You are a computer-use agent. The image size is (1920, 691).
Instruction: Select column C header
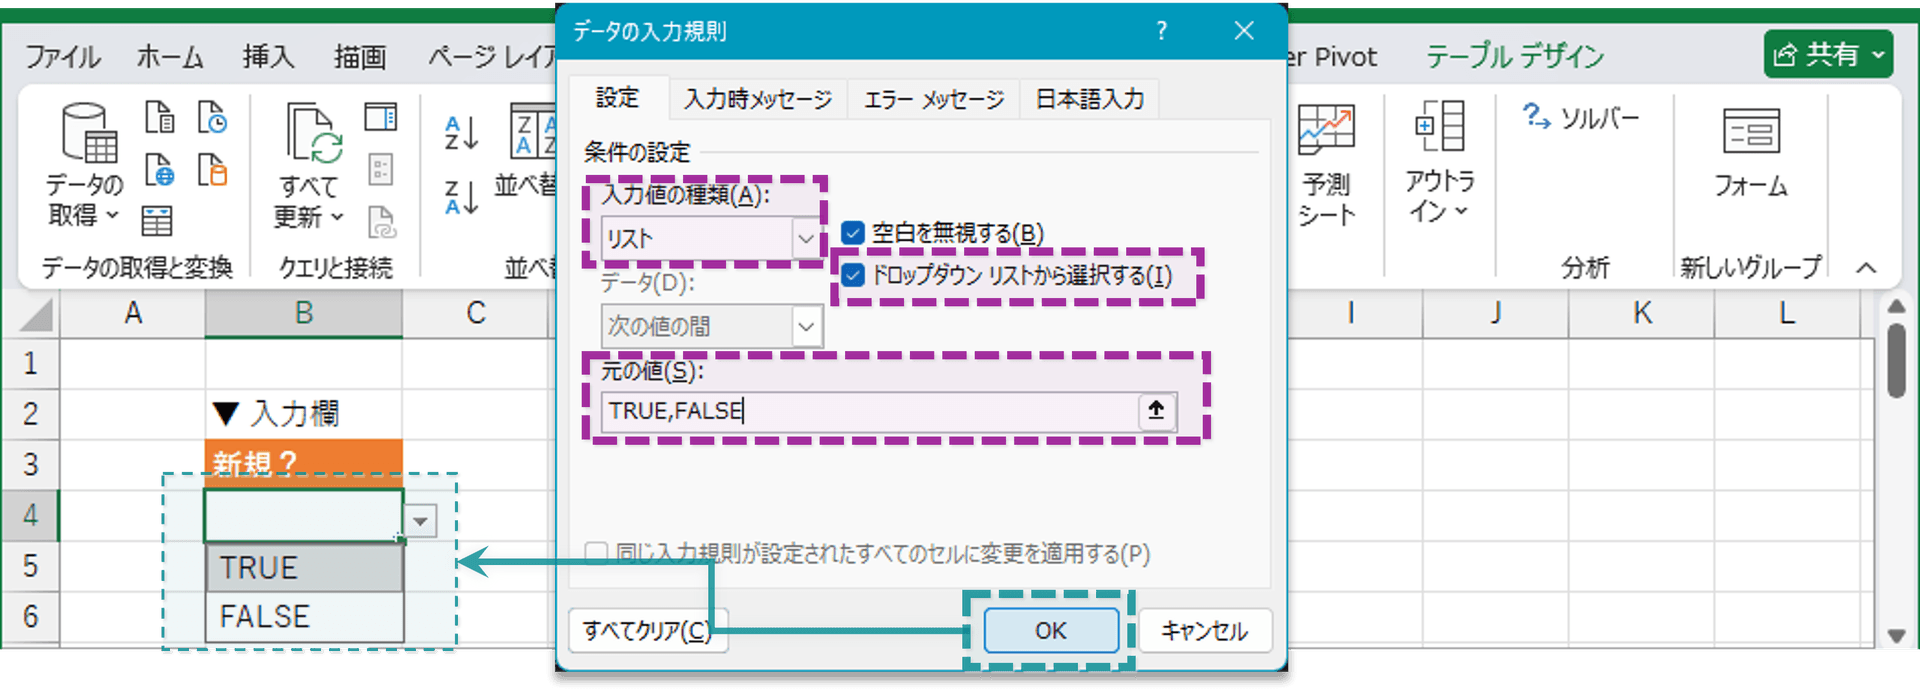(x=476, y=314)
